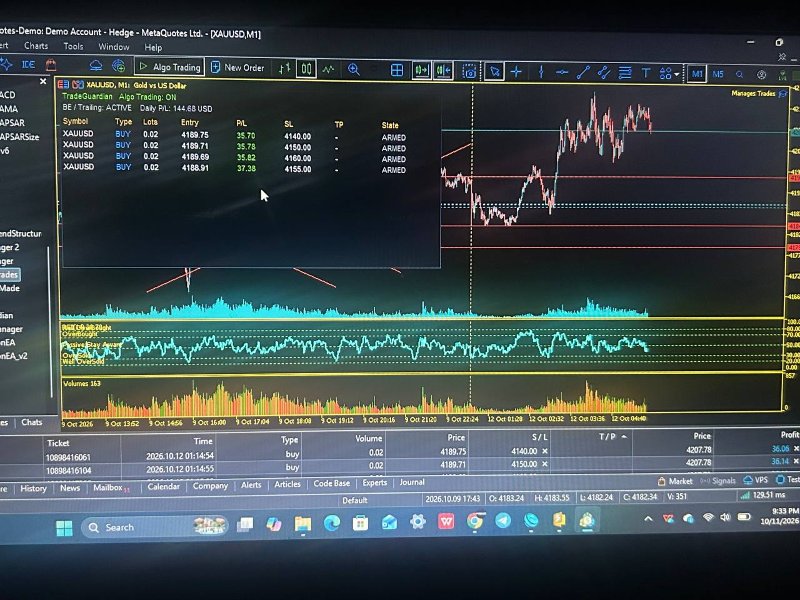The width and height of the screenshot is (800, 600).
Task: Open the MQL5 IDE editor
Action: coord(28,64)
